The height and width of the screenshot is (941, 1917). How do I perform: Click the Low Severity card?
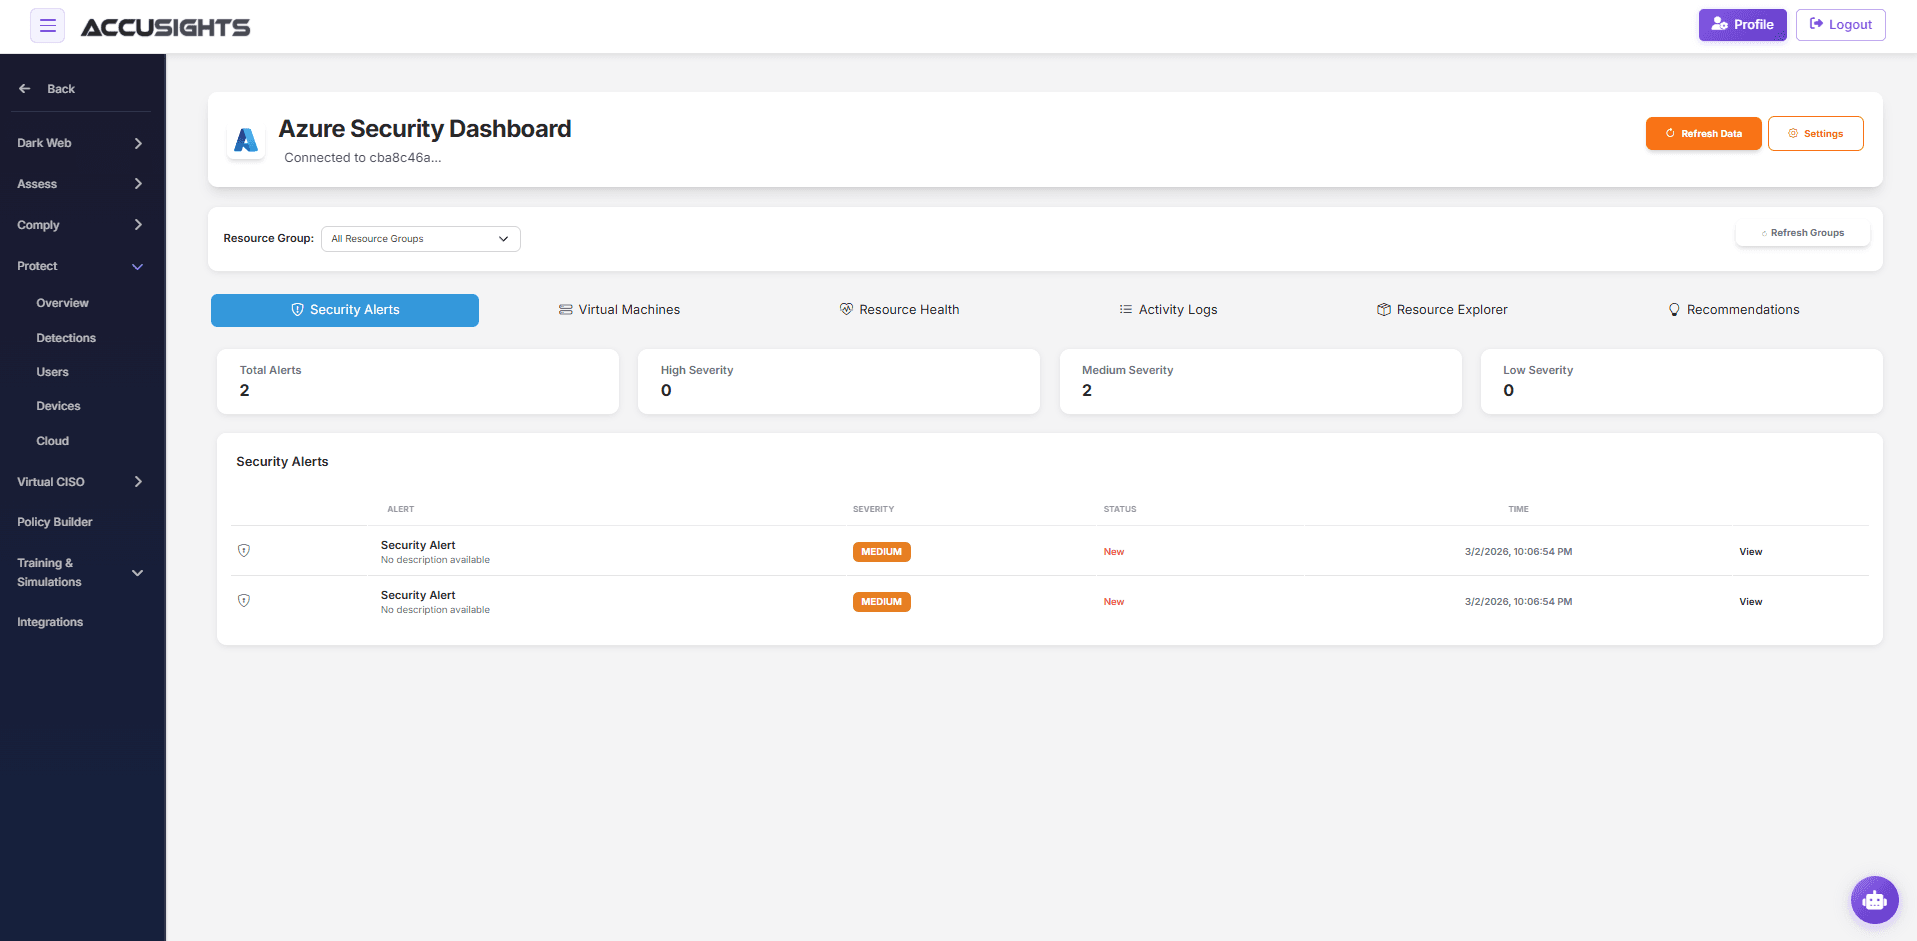click(x=1681, y=381)
